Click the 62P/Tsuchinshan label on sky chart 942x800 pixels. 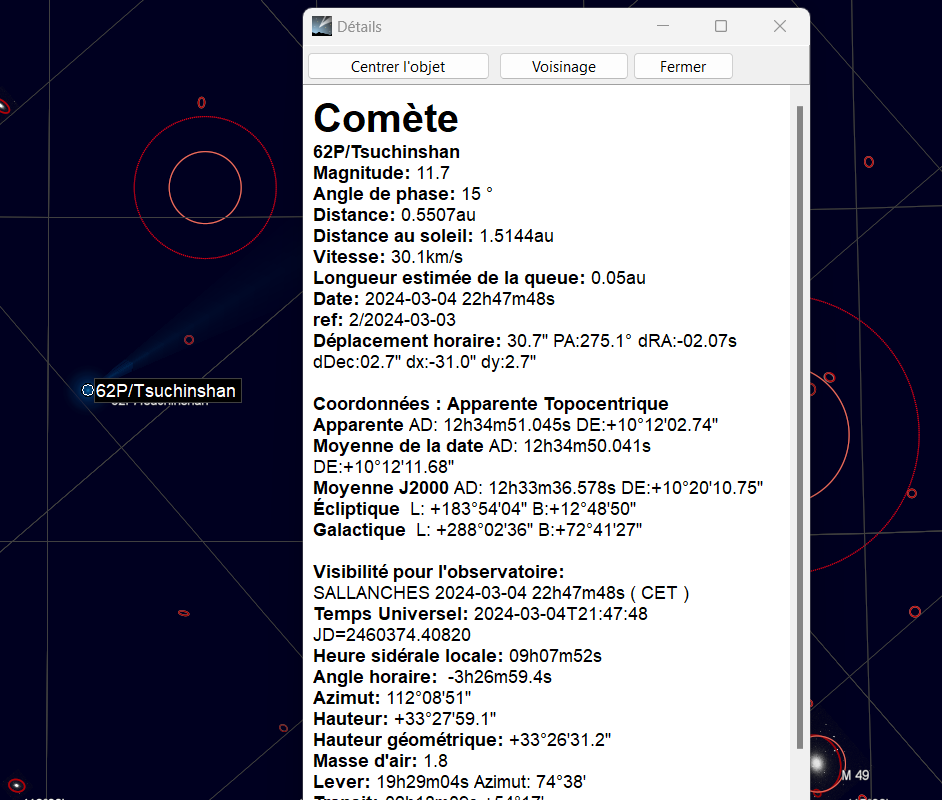tap(166, 391)
